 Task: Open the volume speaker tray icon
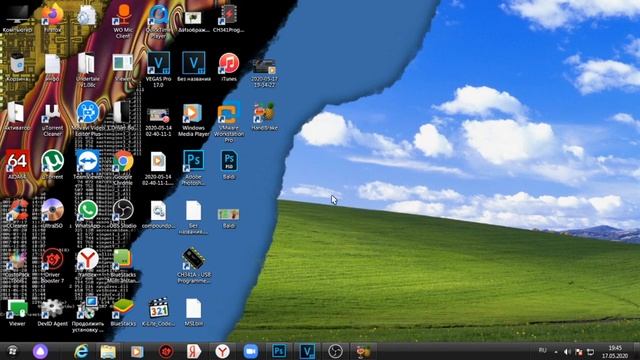567,351
